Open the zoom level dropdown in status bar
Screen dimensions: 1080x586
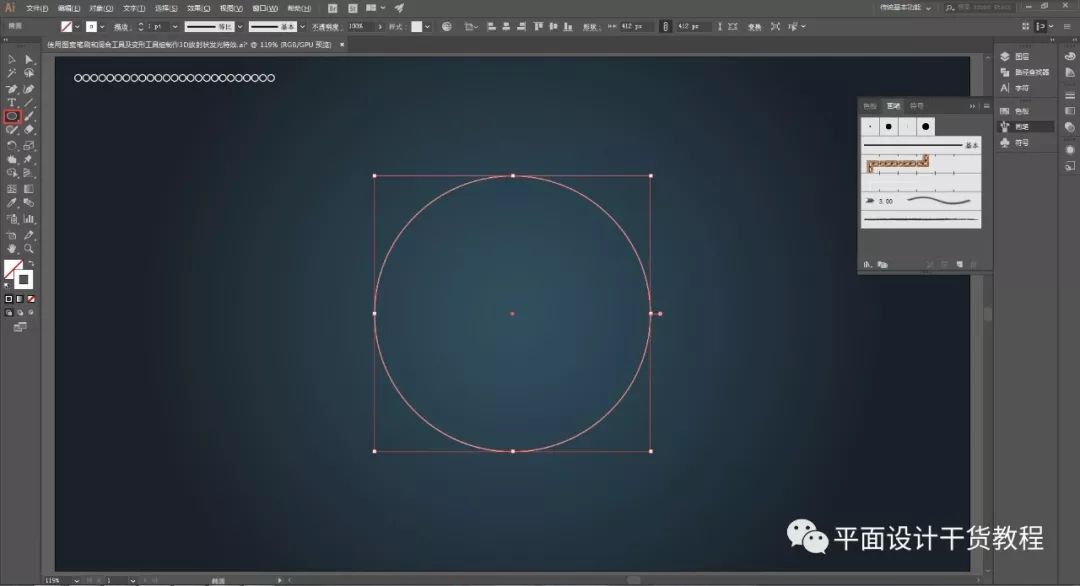point(76,580)
